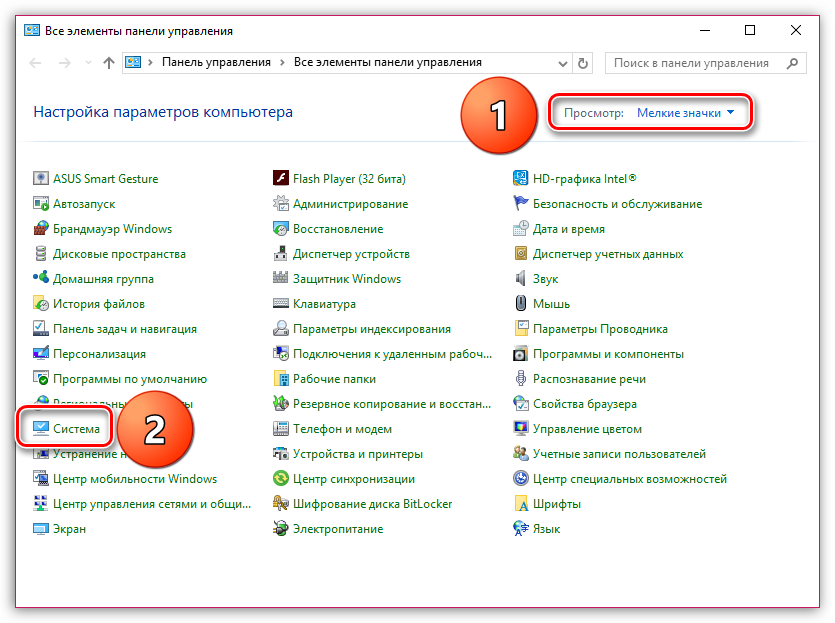Open the Клавиатура keyboard icon
Image resolution: width=835 pixels, height=623 pixels.
(x=281, y=304)
